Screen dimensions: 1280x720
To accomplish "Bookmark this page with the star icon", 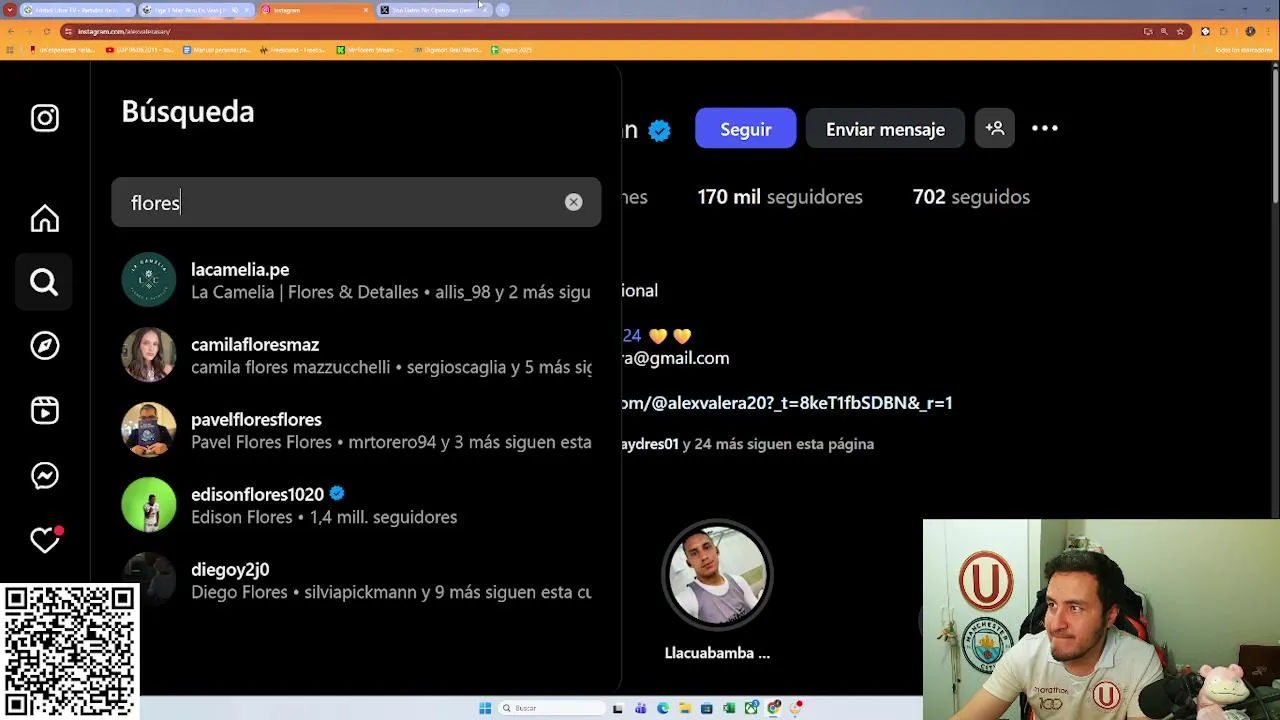I will [1180, 31].
